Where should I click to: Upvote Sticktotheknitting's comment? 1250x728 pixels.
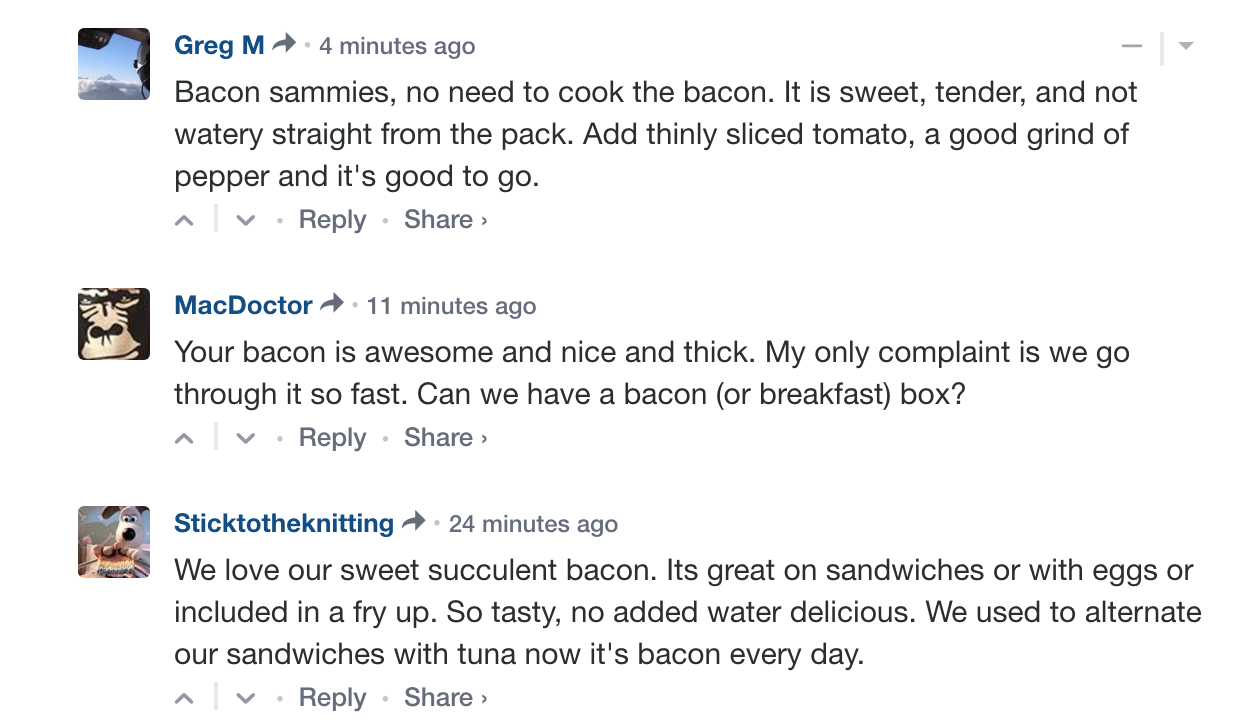point(184,699)
